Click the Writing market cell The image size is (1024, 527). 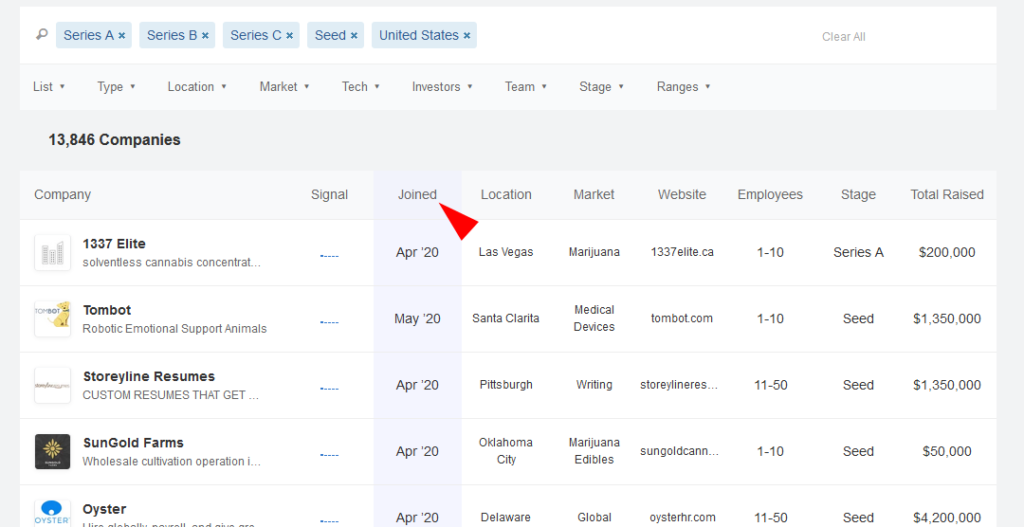click(594, 385)
